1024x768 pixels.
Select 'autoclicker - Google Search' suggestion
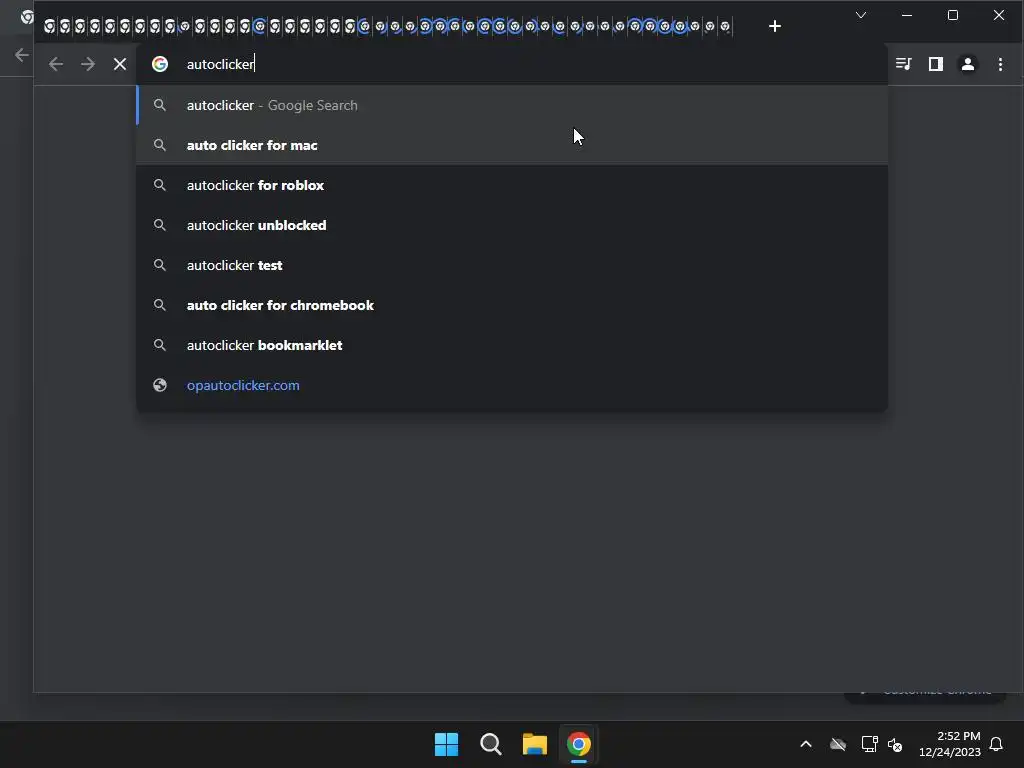(512, 105)
